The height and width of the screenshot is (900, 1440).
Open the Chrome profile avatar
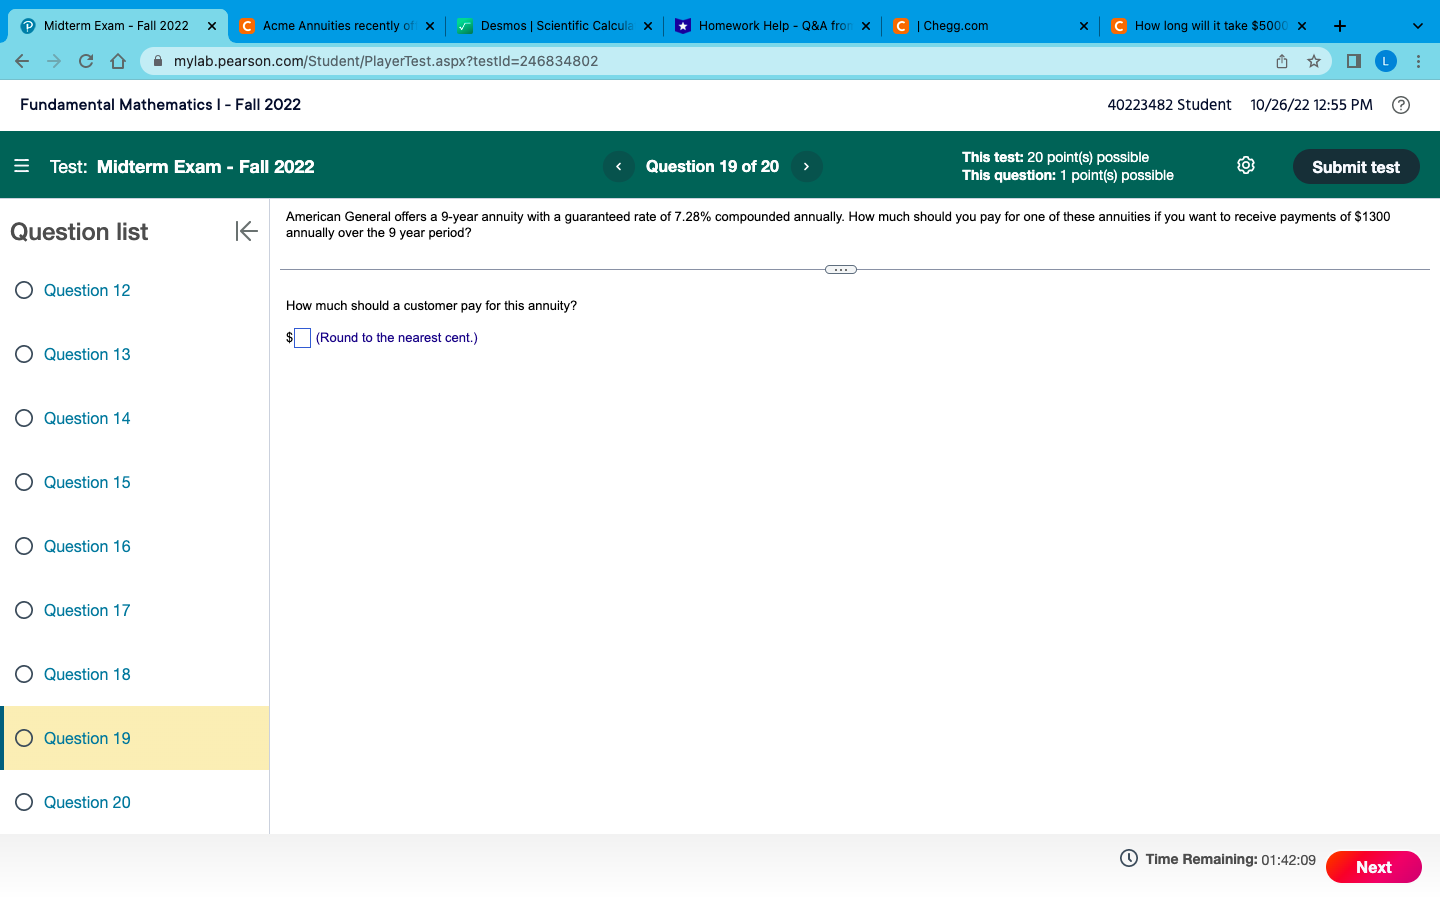tap(1386, 61)
